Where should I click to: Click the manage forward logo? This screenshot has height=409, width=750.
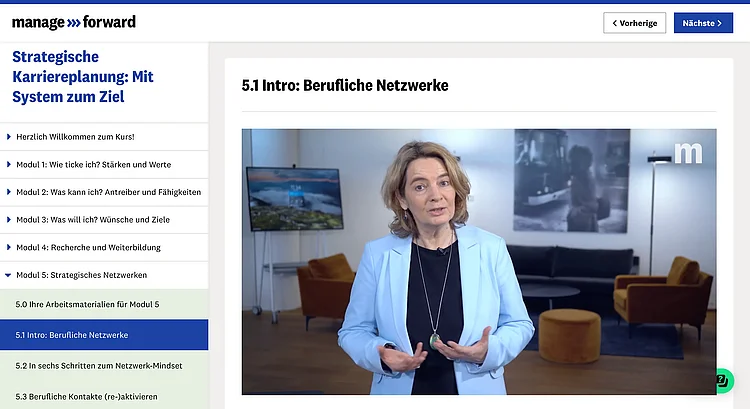point(73,22)
